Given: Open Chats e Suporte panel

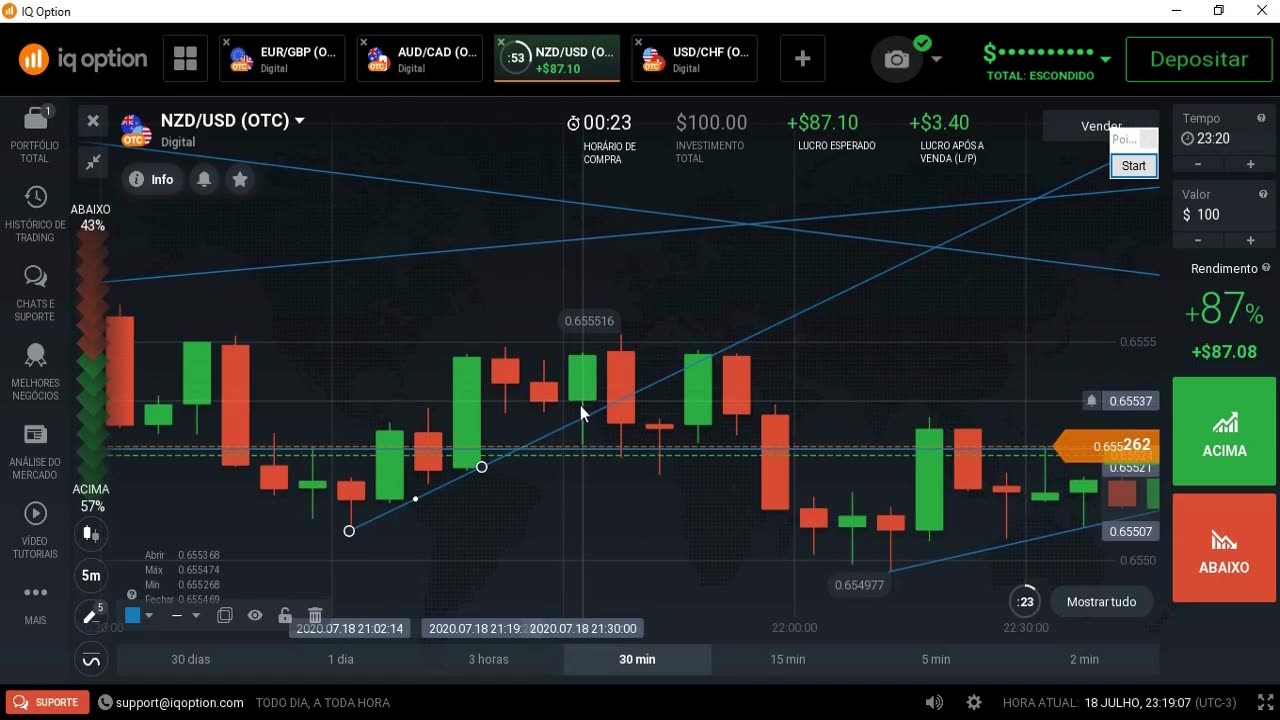Looking at the screenshot, I should click(x=35, y=293).
